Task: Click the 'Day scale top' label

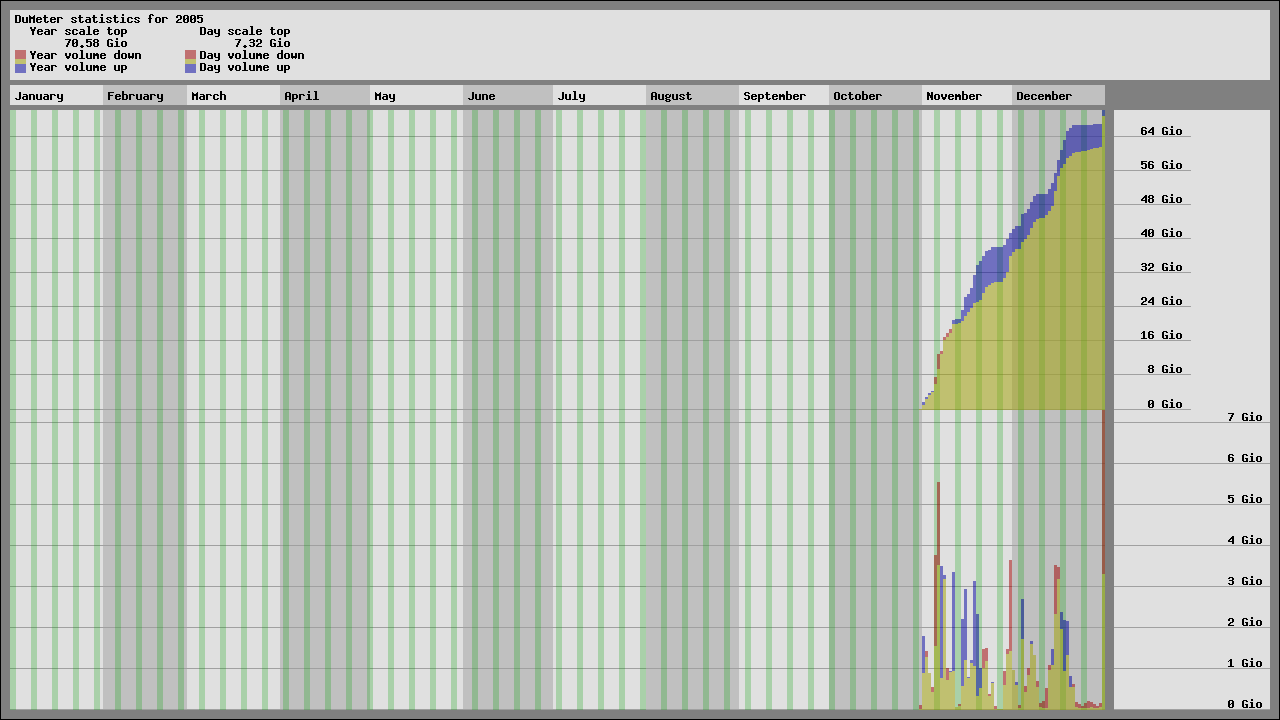Action: pos(245,31)
